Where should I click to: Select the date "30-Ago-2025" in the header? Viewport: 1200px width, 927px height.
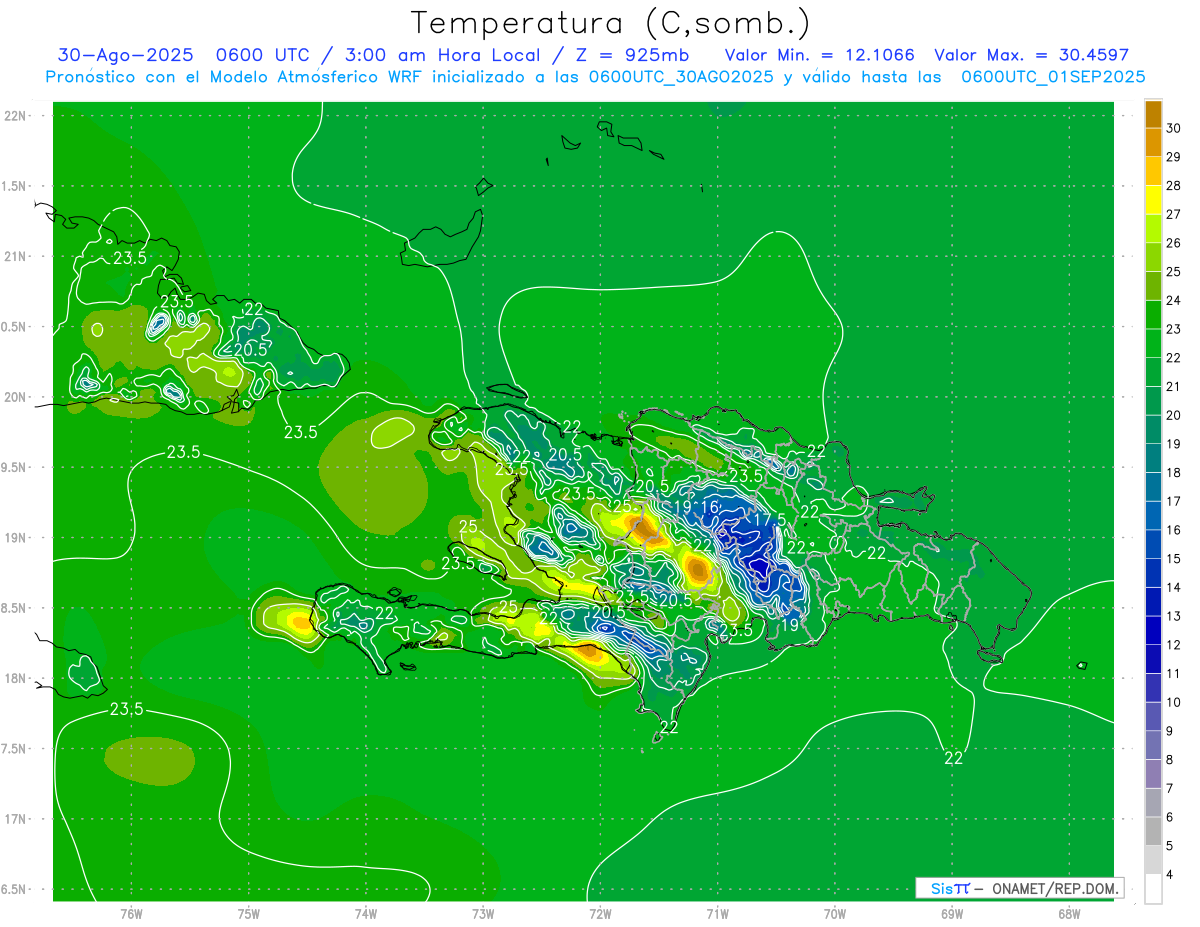(127, 55)
